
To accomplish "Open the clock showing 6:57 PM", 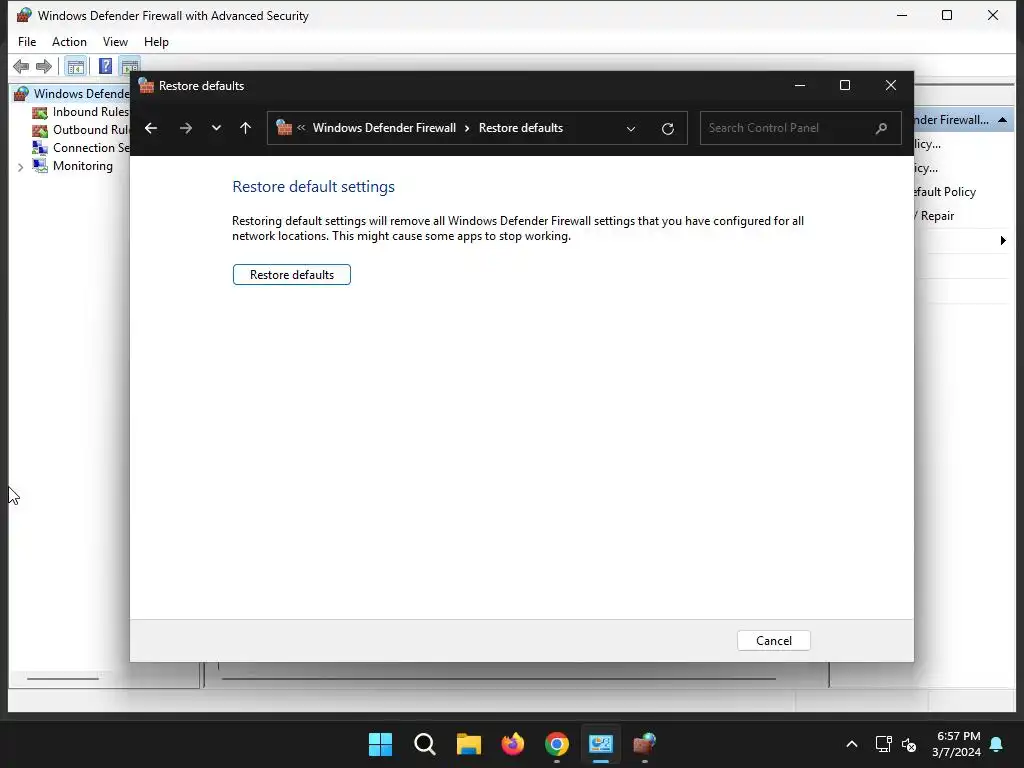I will coord(956,744).
